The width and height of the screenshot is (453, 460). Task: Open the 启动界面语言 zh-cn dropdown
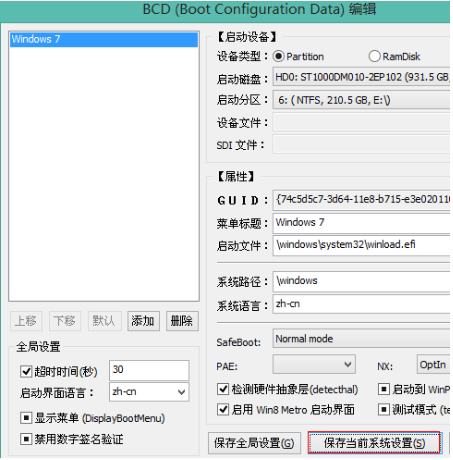(x=149, y=392)
